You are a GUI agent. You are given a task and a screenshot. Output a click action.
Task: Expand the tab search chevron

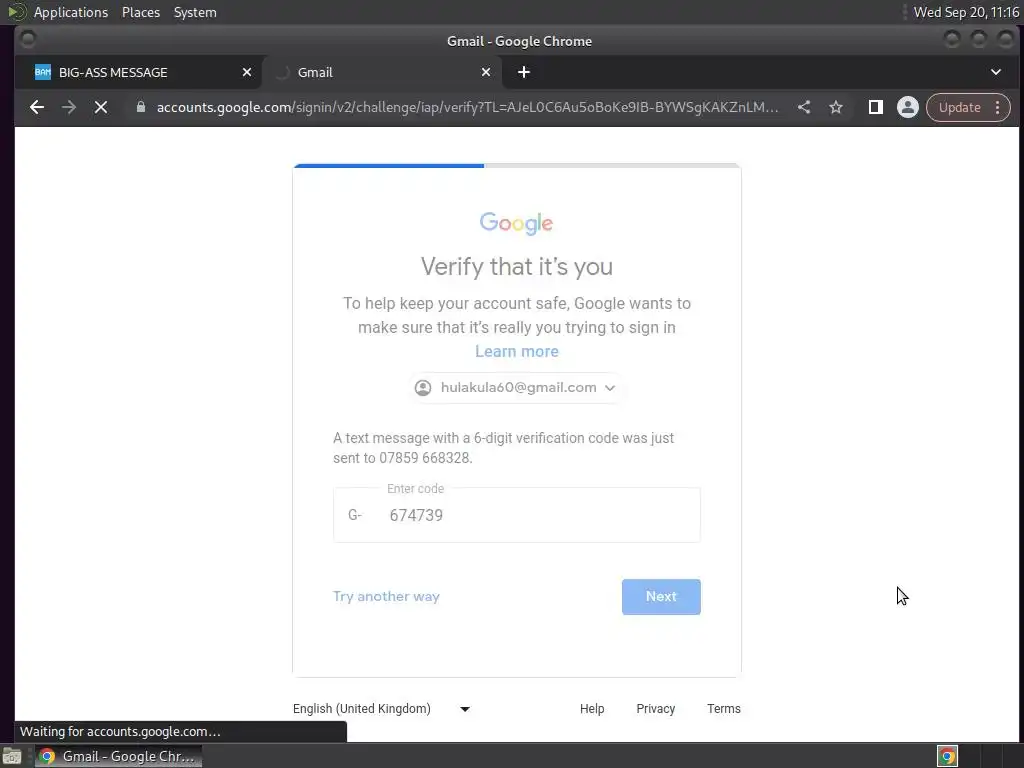pos(996,72)
